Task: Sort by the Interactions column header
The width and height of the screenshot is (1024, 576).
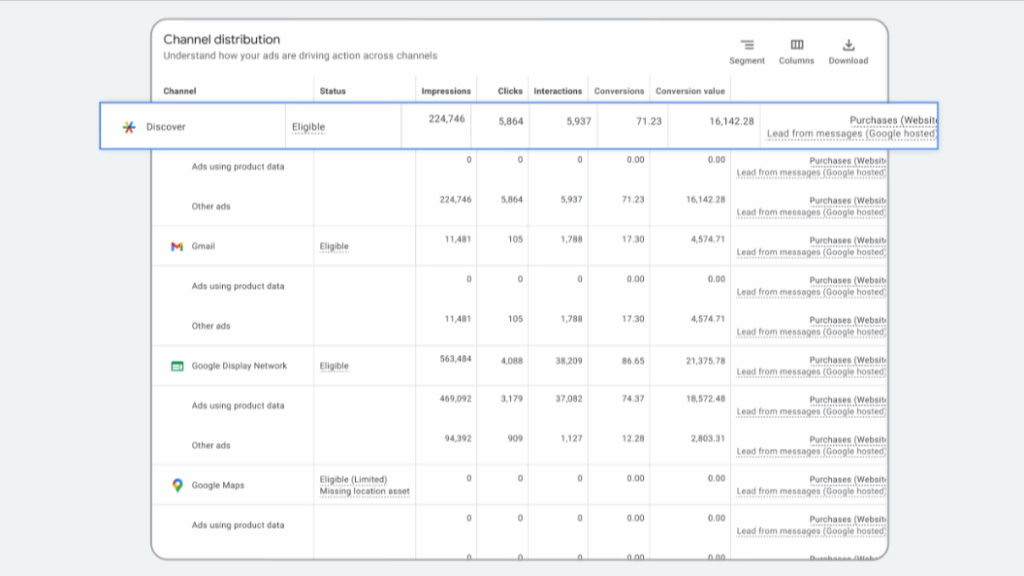Action: pyautogui.click(x=558, y=91)
